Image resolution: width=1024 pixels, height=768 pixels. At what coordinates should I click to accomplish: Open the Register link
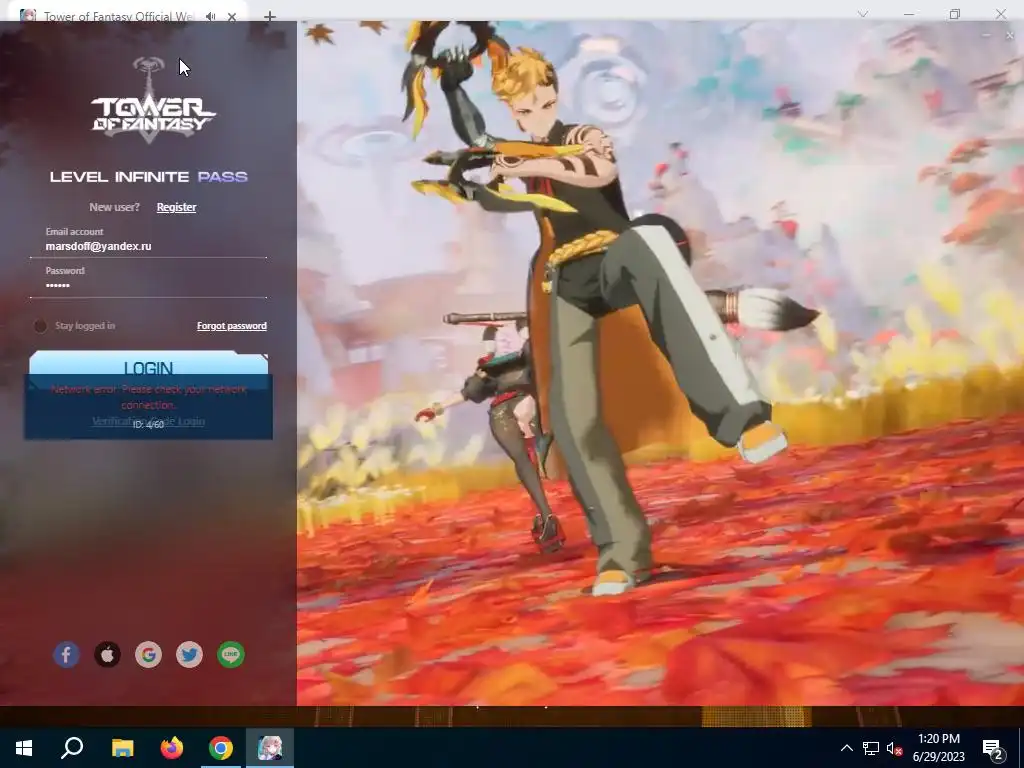176,207
